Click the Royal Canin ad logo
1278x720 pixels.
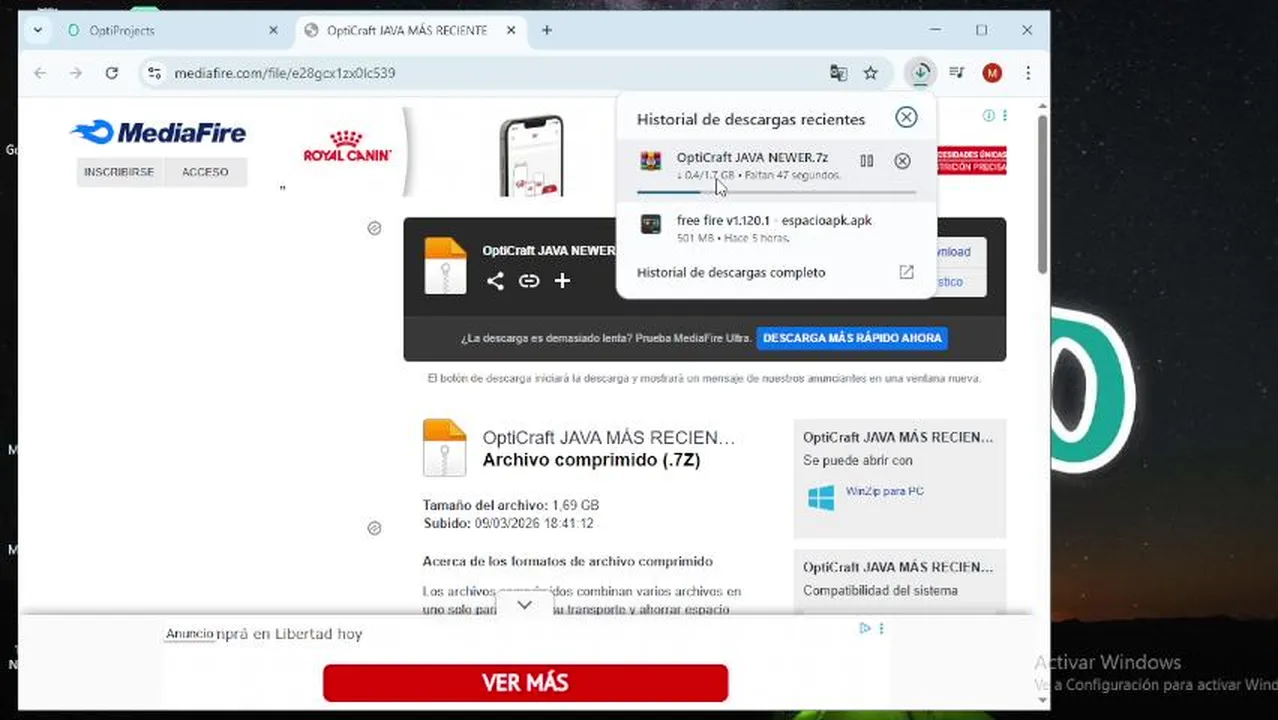point(347,147)
